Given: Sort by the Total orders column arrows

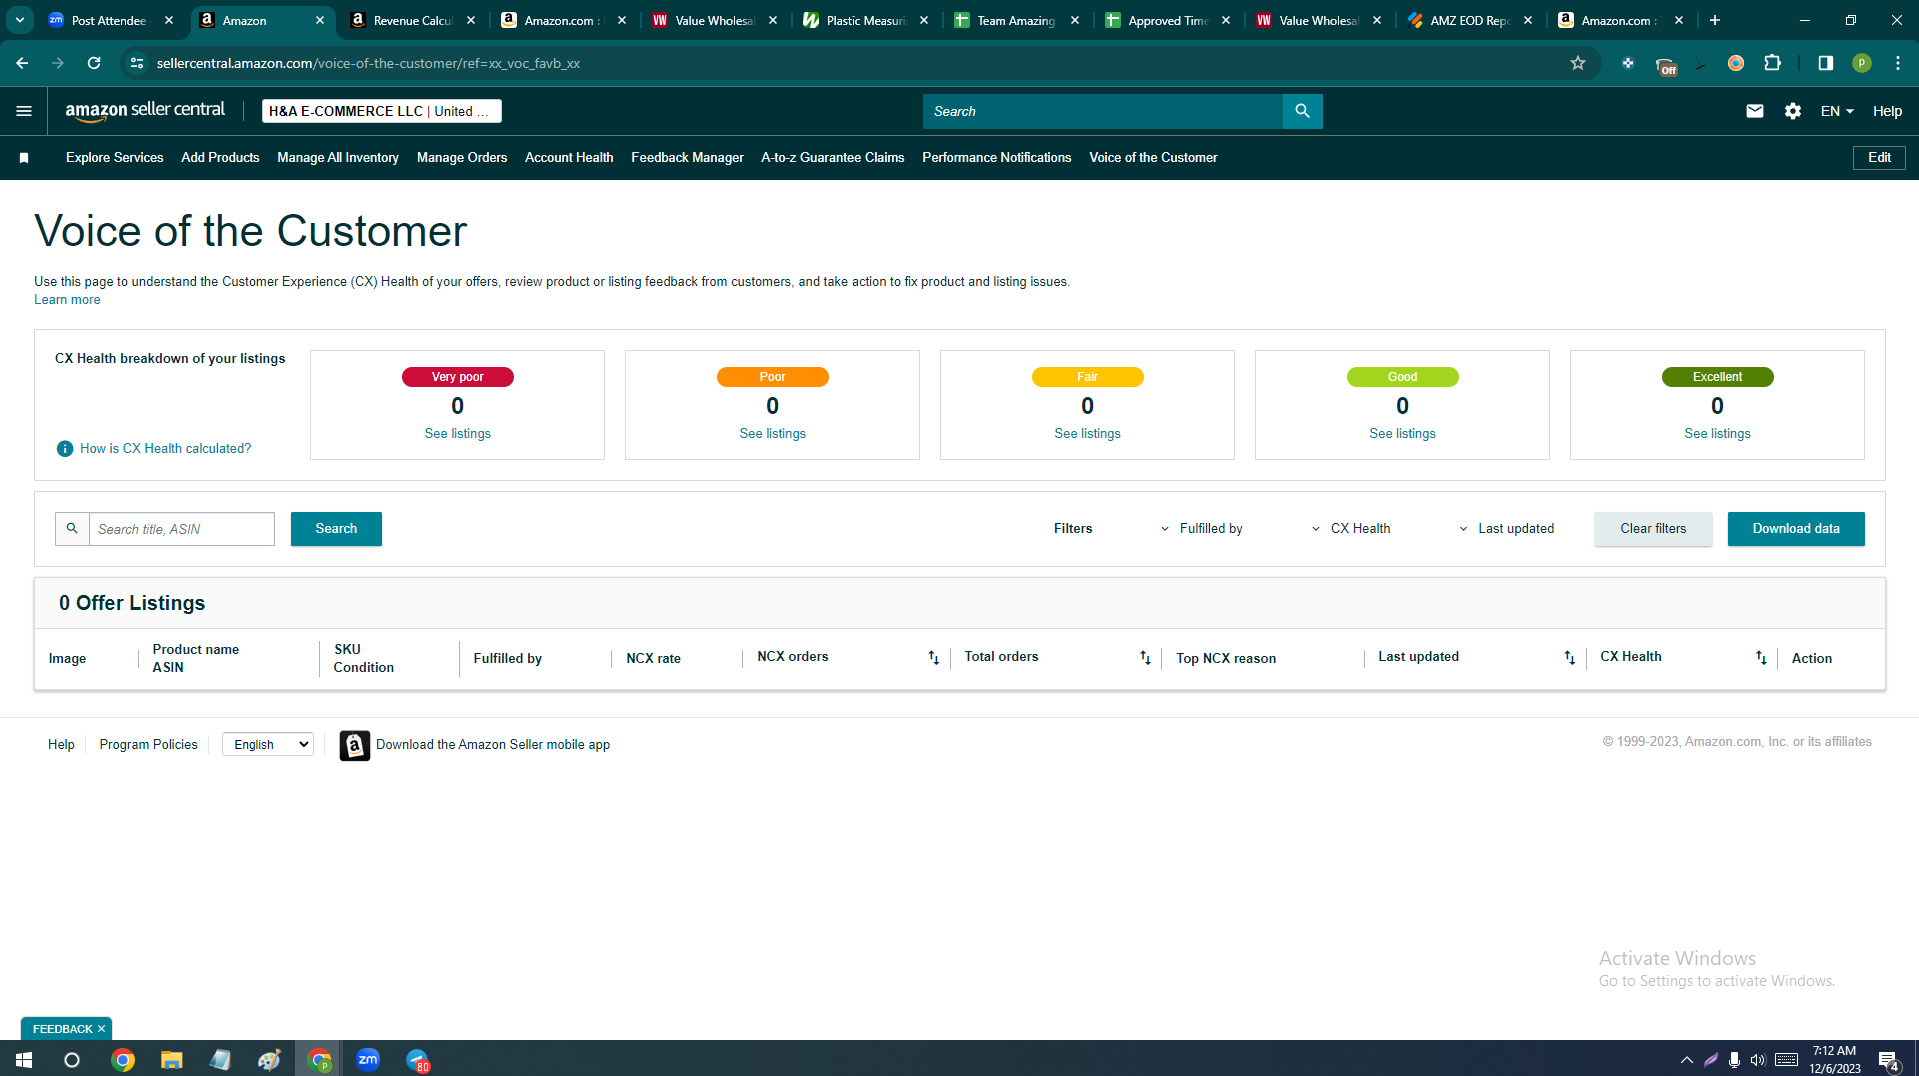Looking at the screenshot, I should (x=1145, y=657).
